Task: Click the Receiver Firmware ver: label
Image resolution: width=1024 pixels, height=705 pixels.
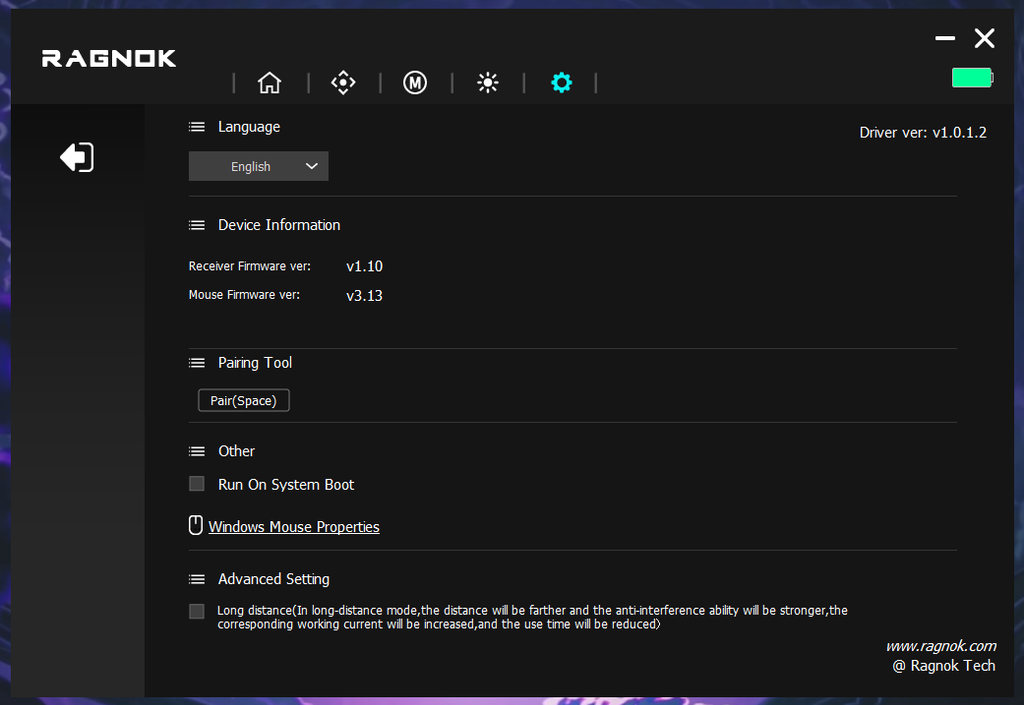Action: pyautogui.click(x=249, y=266)
